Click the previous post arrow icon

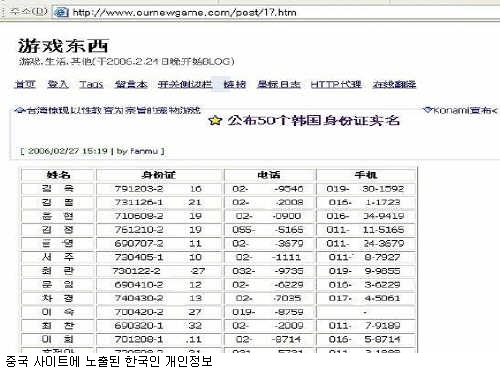[20, 110]
